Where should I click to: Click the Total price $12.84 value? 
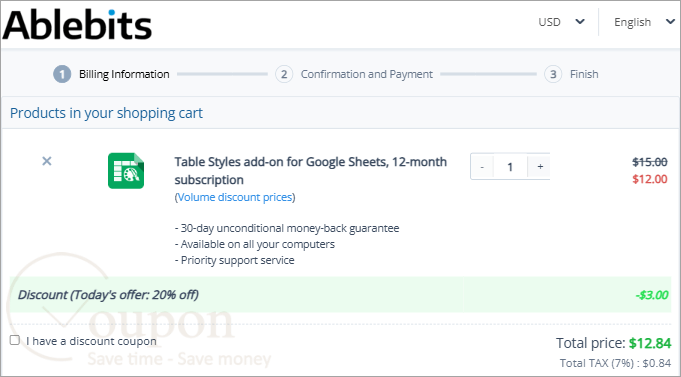tap(650, 343)
